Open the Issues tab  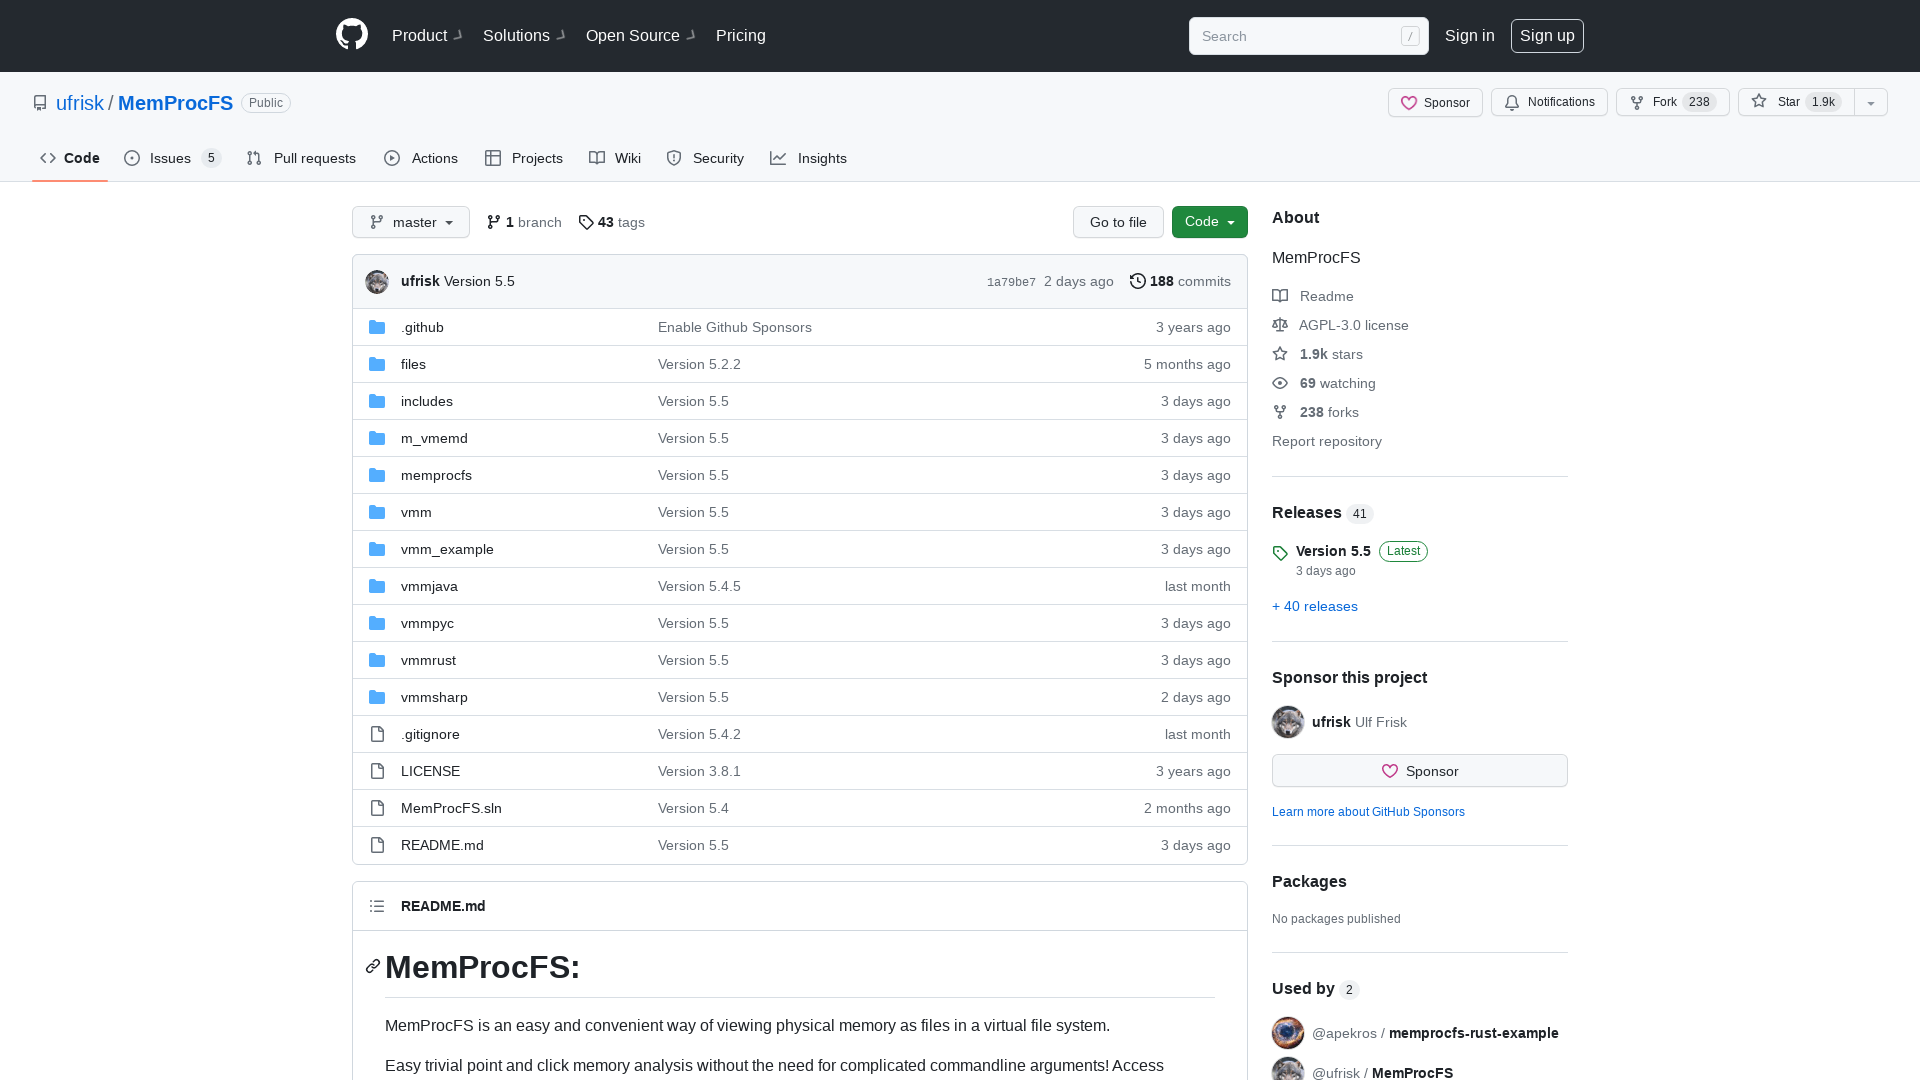(x=172, y=158)
